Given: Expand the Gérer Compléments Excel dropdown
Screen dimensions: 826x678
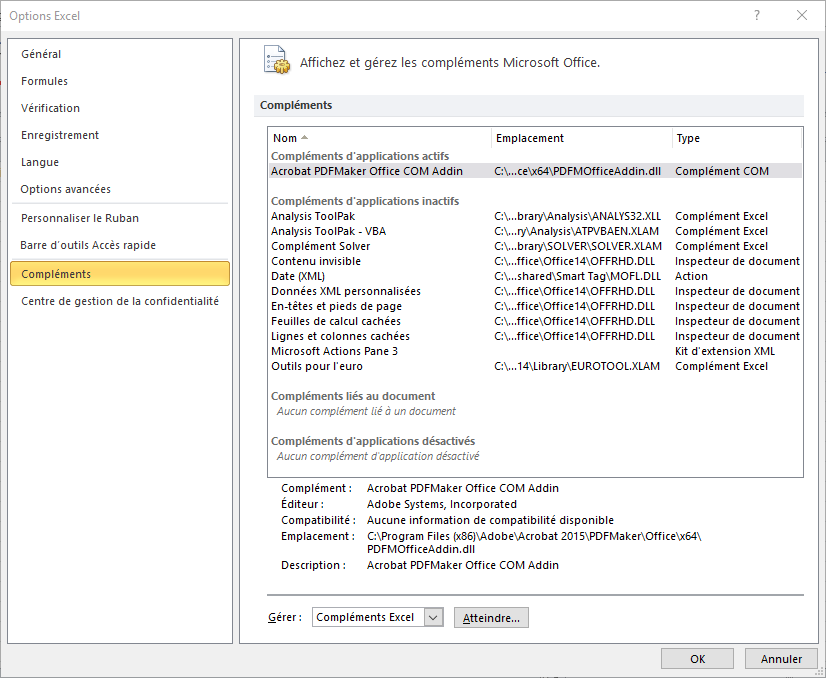Looking at the screenshot, I should (x=433, y=618).
